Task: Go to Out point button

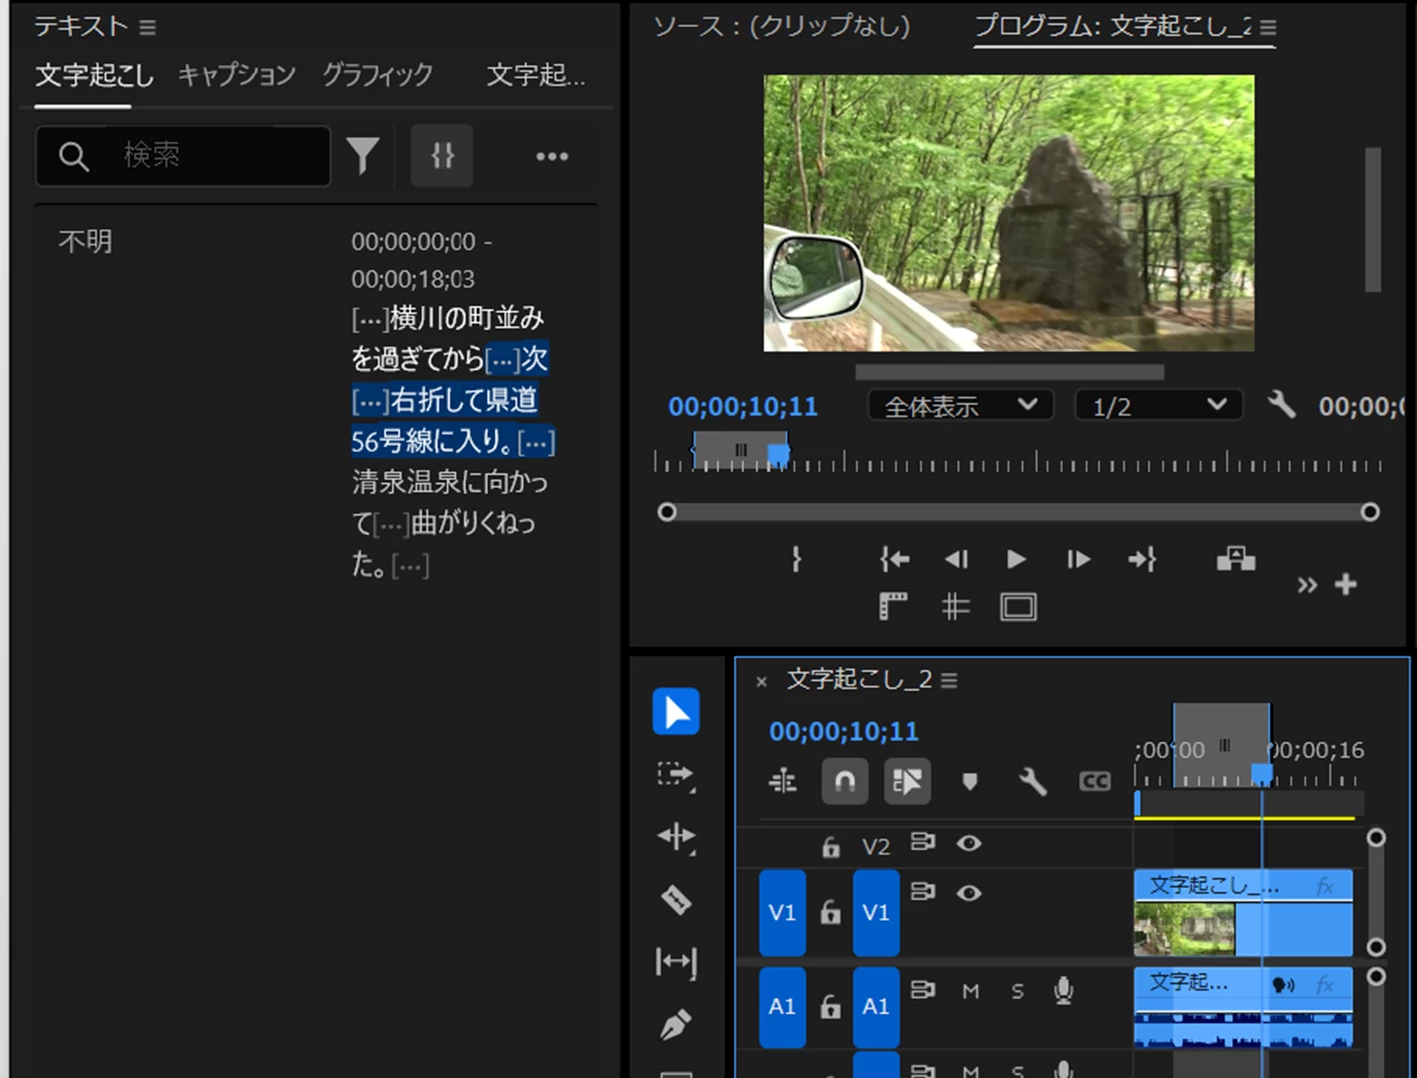Action: point(1142,559)
